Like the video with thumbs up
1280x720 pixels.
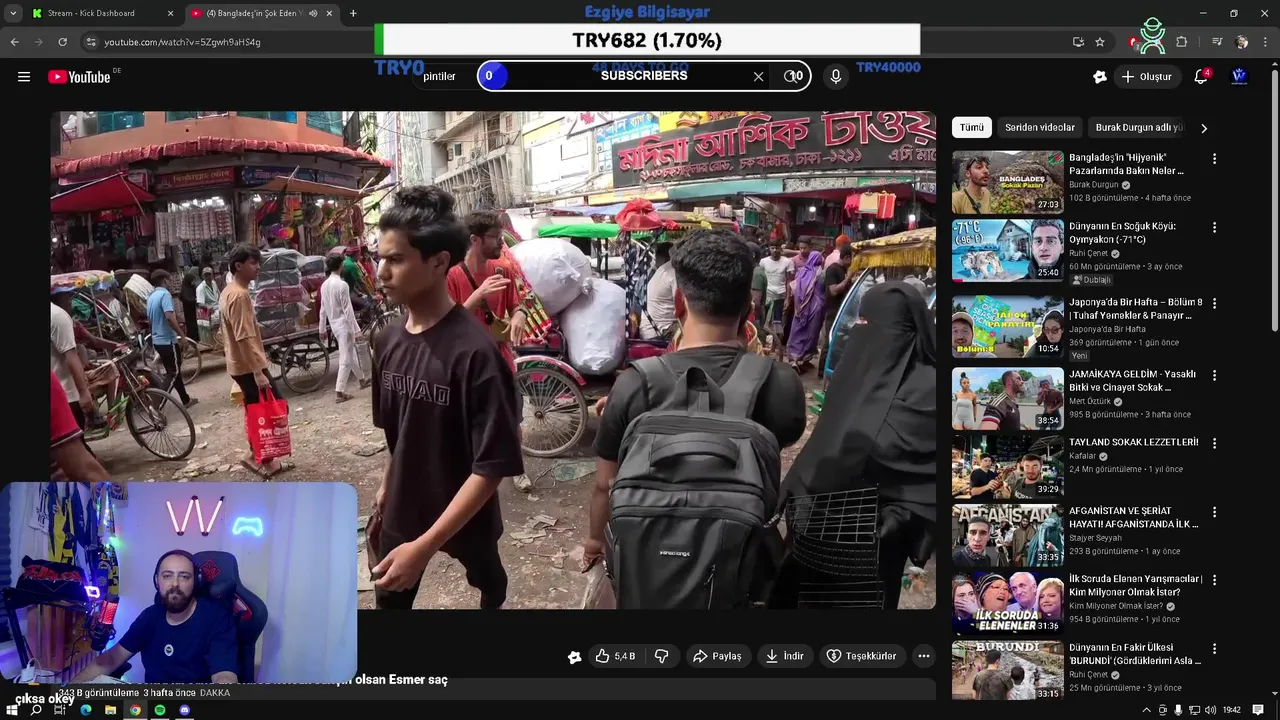tap(615, 656)
